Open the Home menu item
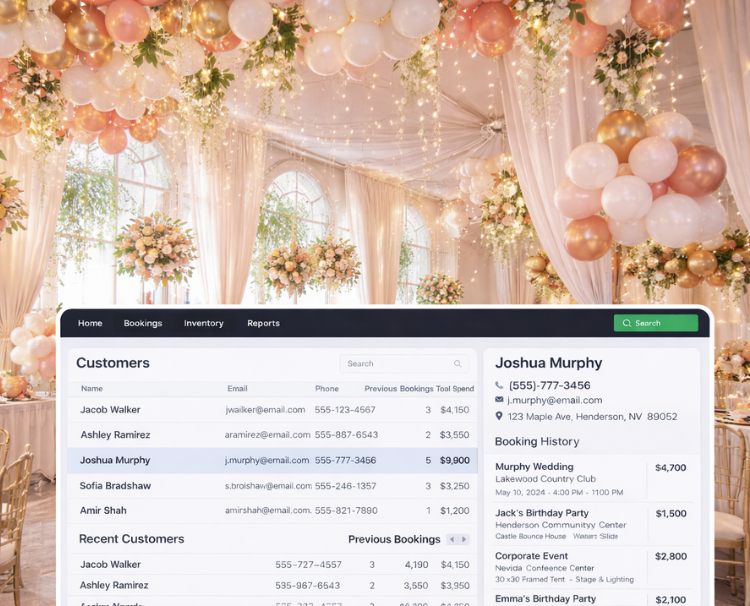The height and width of the screenshot is (606, 750). 90,323
